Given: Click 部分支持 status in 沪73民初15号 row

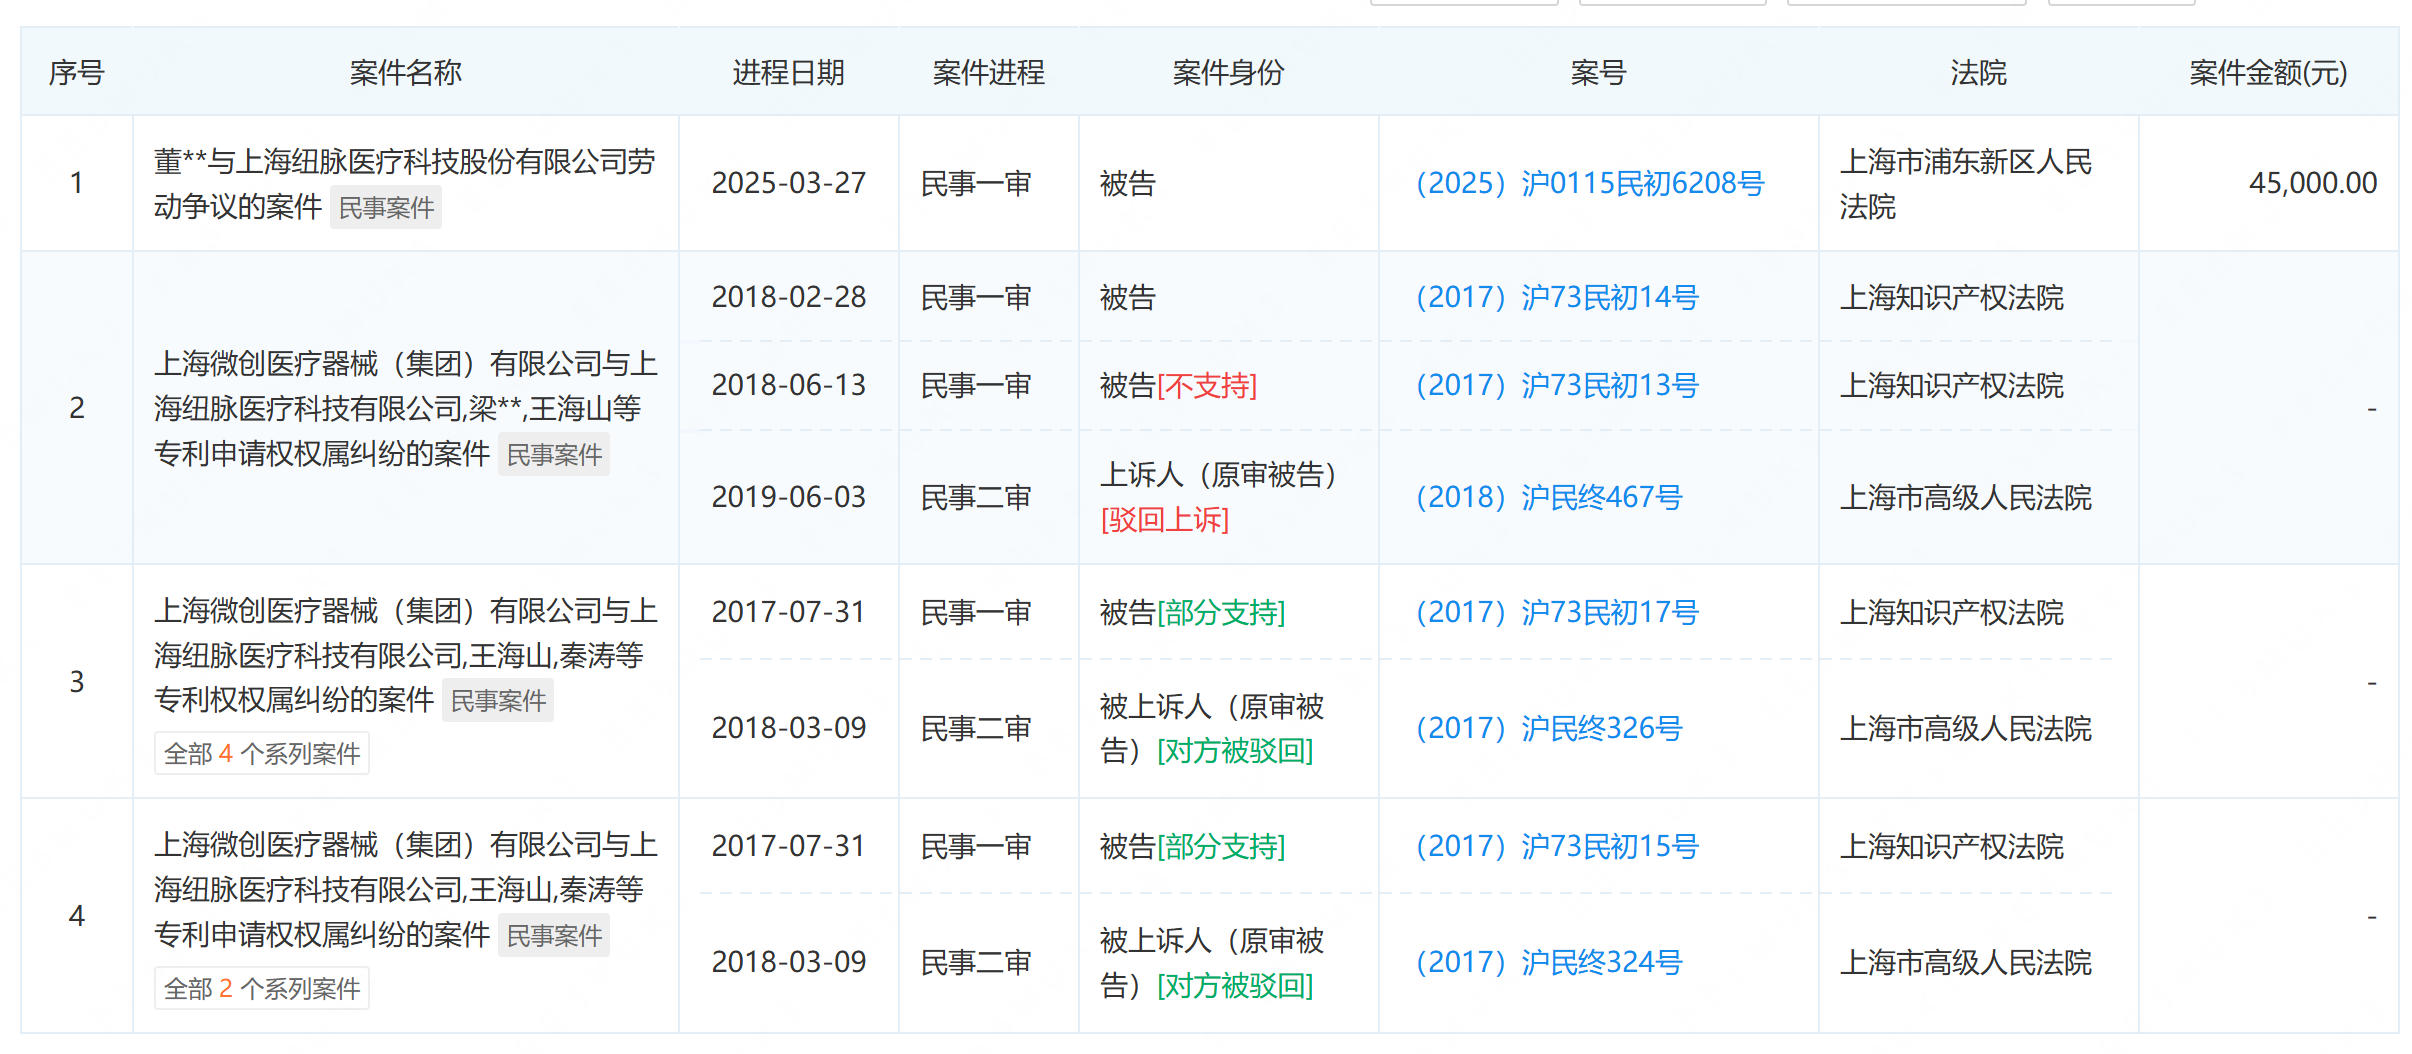Looking at the screenshot, I should click(1221, 846).
